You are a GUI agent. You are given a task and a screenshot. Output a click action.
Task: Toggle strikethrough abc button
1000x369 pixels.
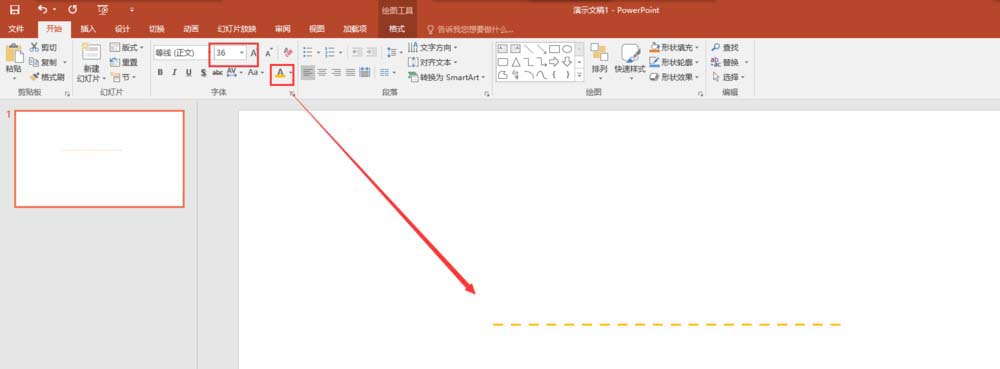coord(217,73)
